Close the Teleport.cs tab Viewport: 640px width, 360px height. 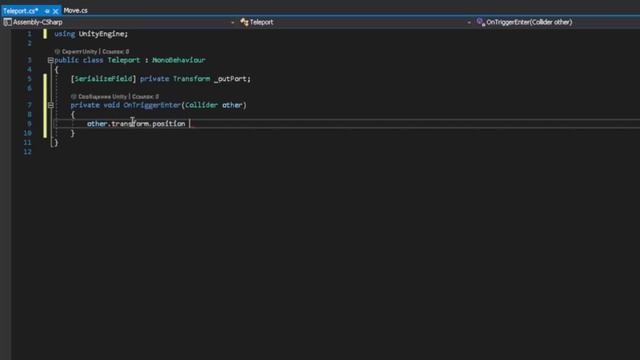click(x=56, y=11)
